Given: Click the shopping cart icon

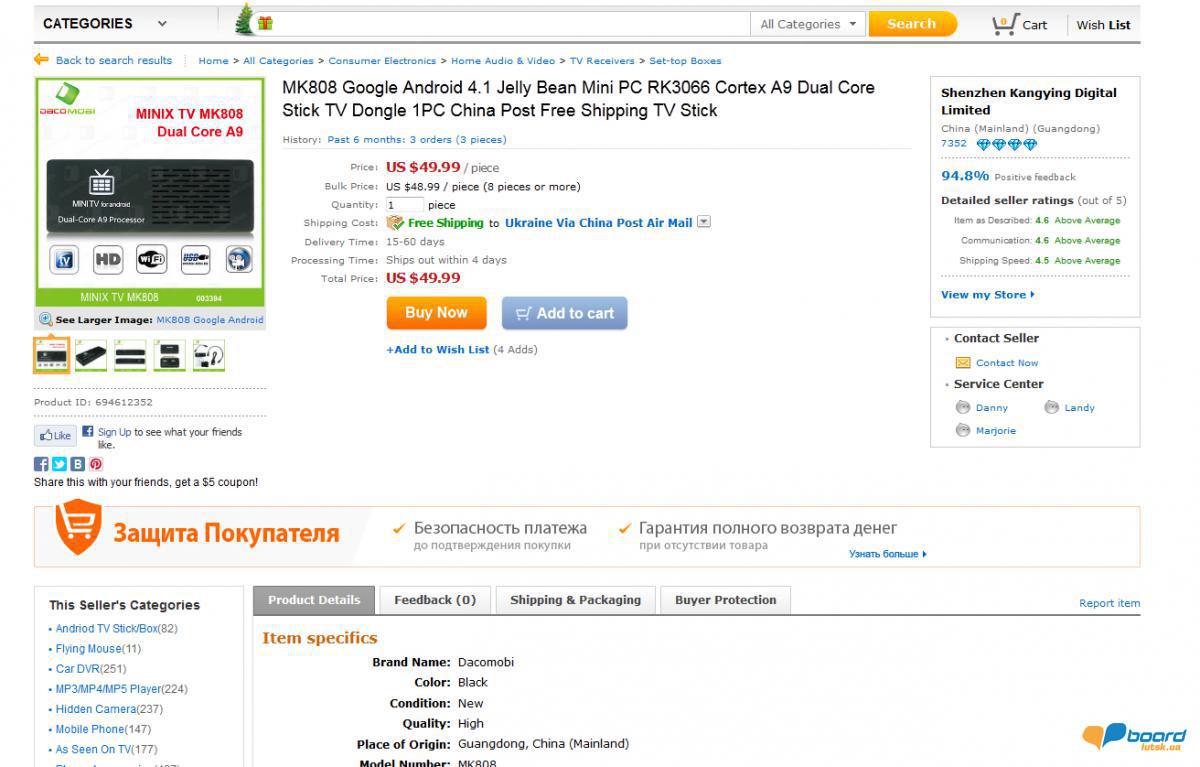Looking at the screenshot, I should 1004,23.
